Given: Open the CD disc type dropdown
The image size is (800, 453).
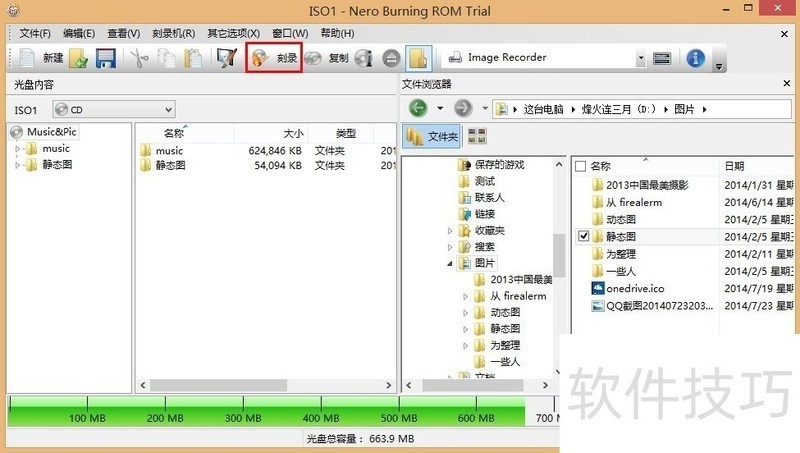Looking at the screenshot, I should coord(114,110).
